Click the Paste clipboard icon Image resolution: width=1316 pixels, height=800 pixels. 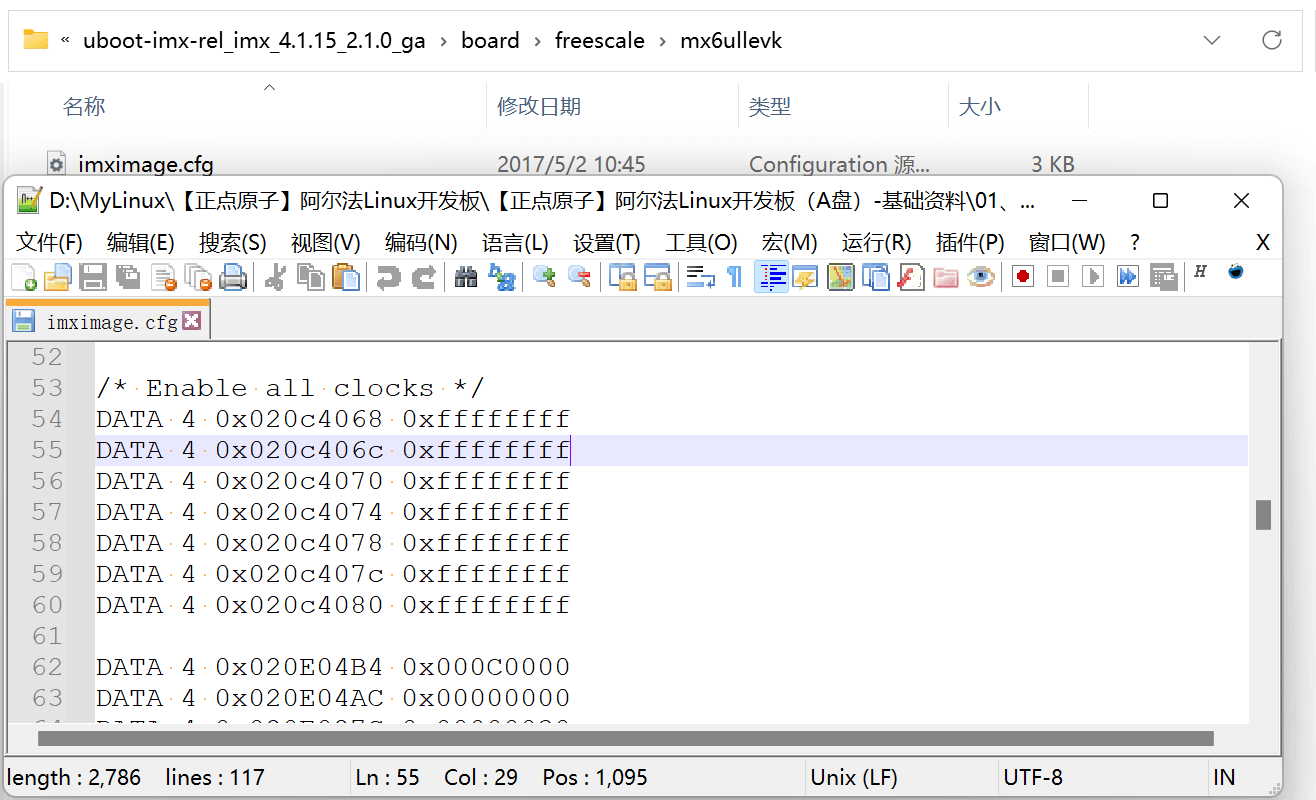[346, 277]
